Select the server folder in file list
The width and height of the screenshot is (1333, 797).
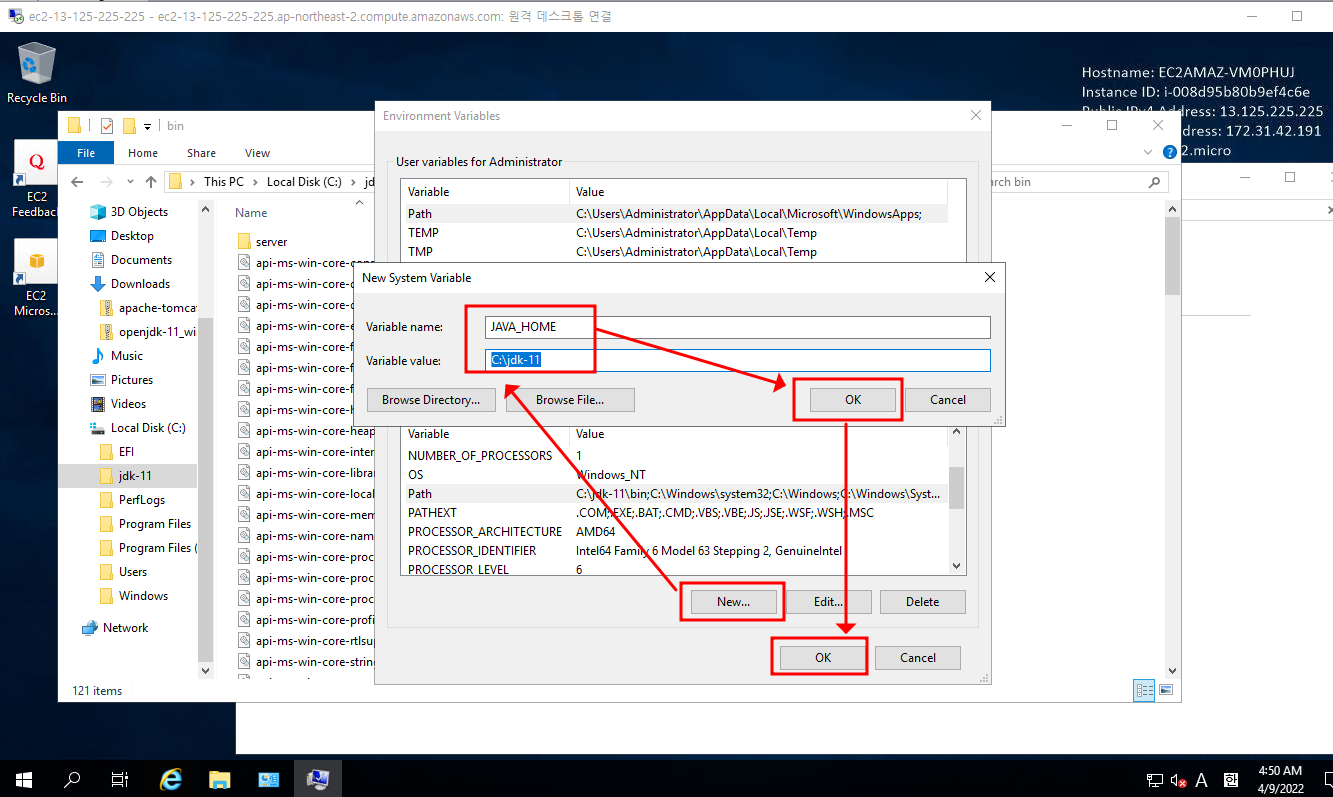(272, 242)
